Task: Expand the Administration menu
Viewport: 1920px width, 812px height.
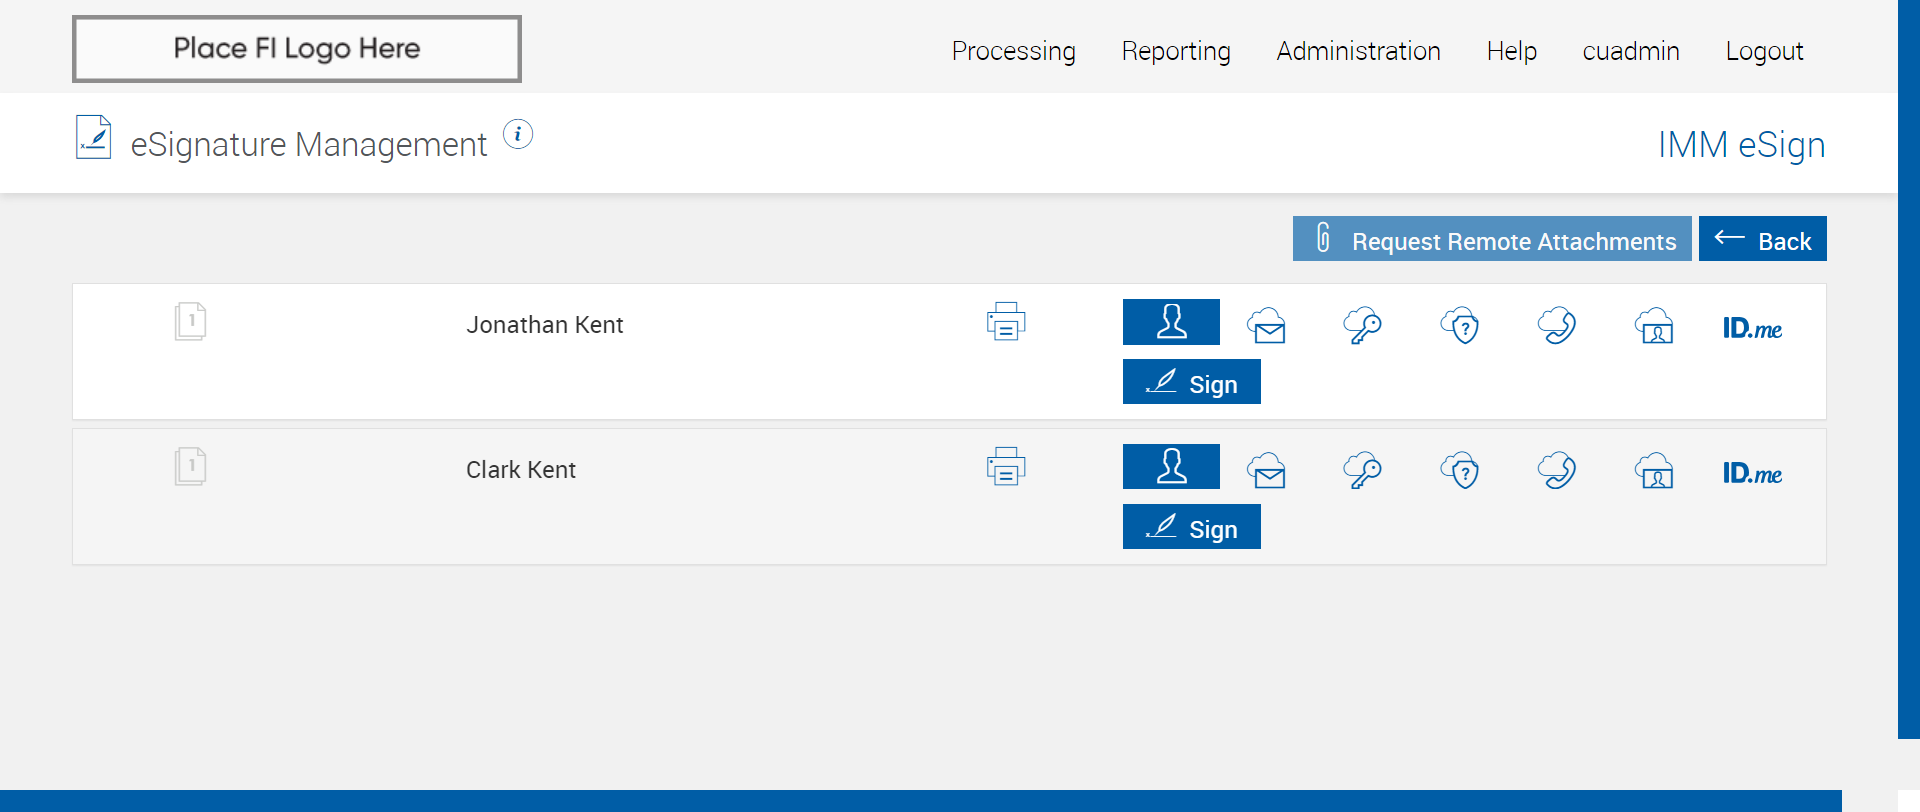Action: tap(1358, 51)
